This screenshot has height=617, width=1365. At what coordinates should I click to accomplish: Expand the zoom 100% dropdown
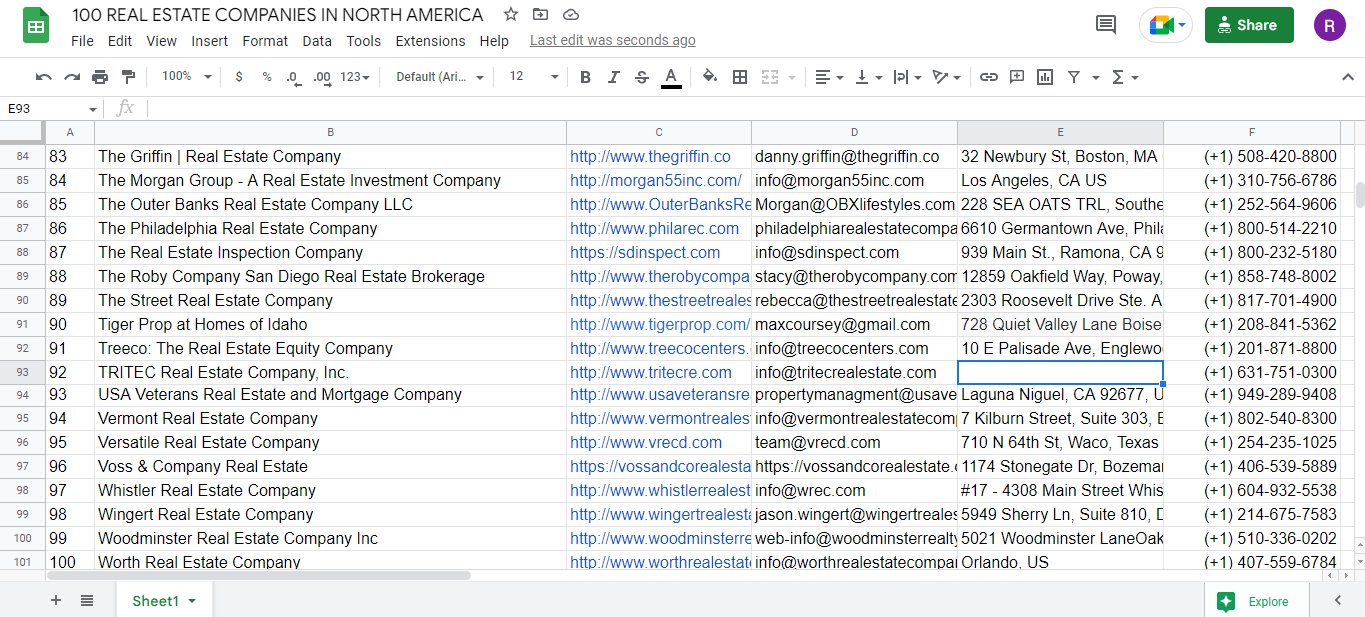coord(187,77)
